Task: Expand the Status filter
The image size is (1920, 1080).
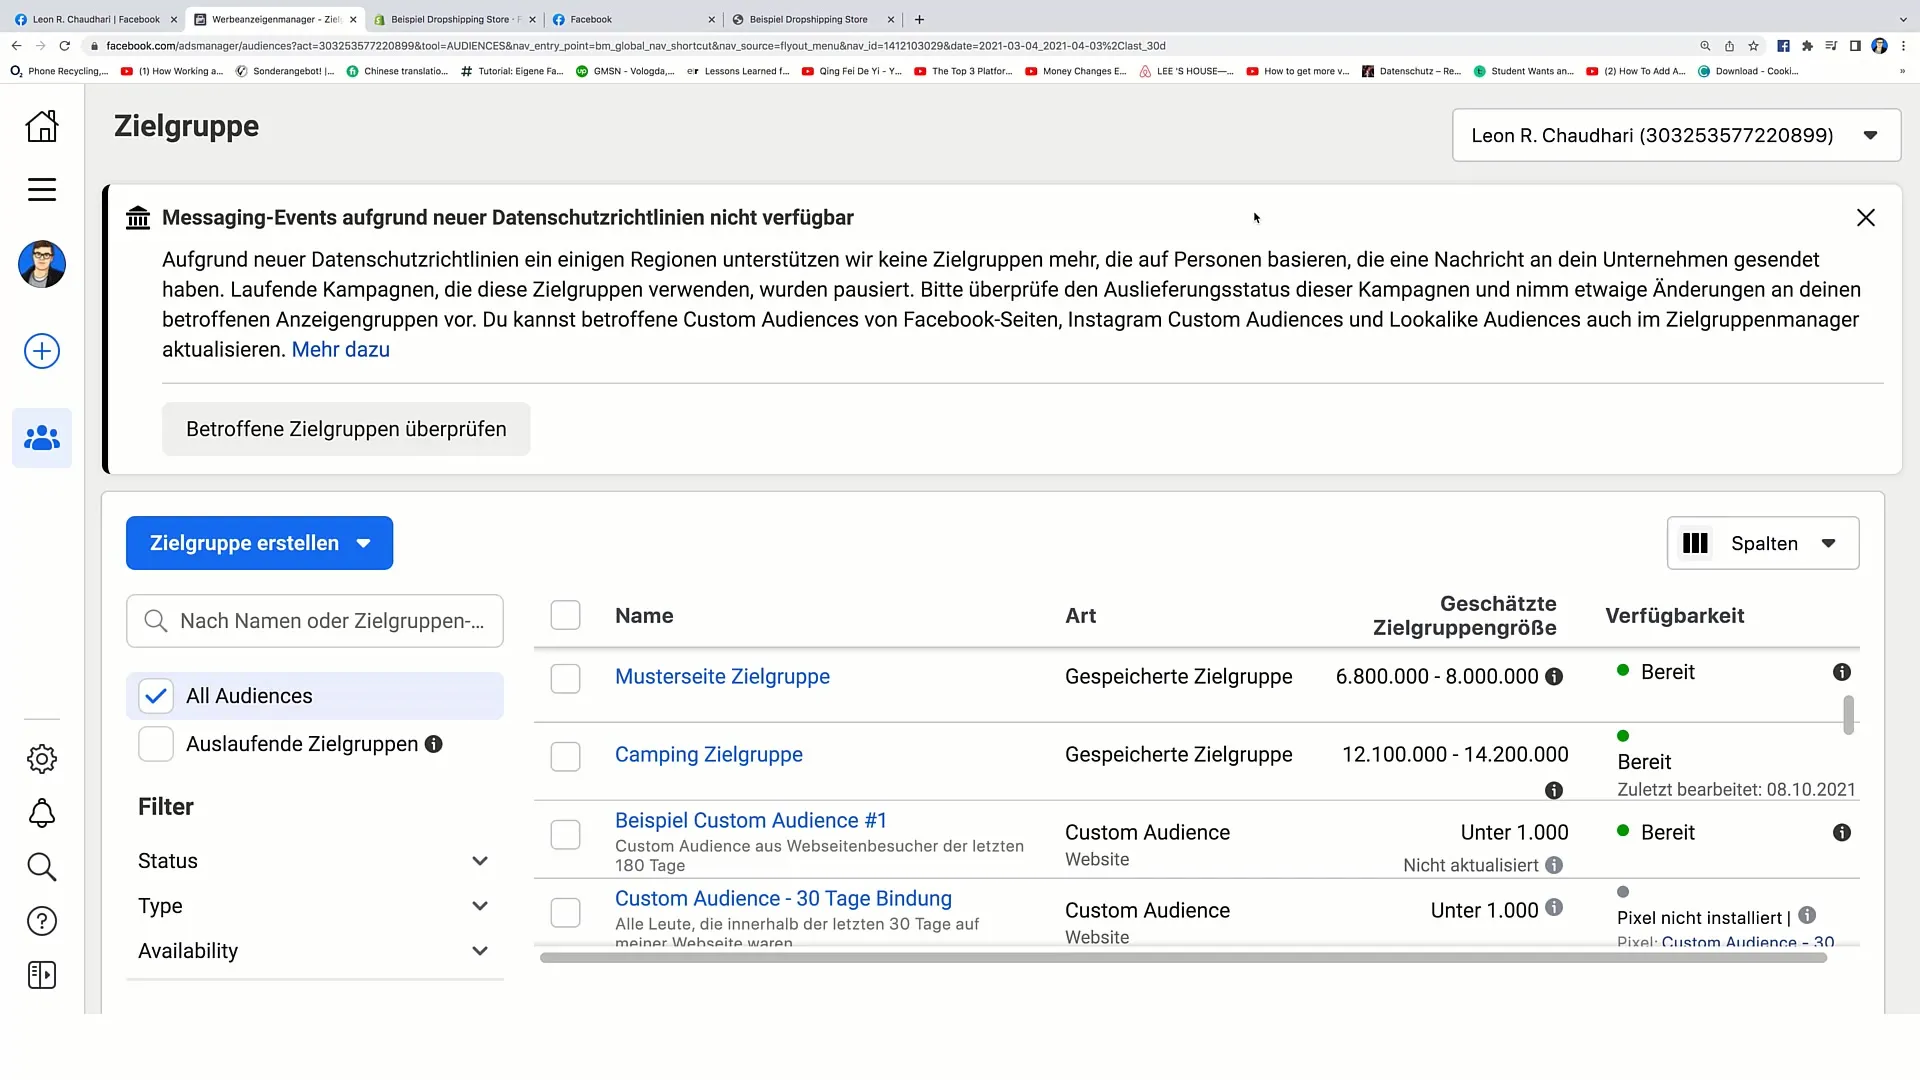Action: click(x=314, y=861)
